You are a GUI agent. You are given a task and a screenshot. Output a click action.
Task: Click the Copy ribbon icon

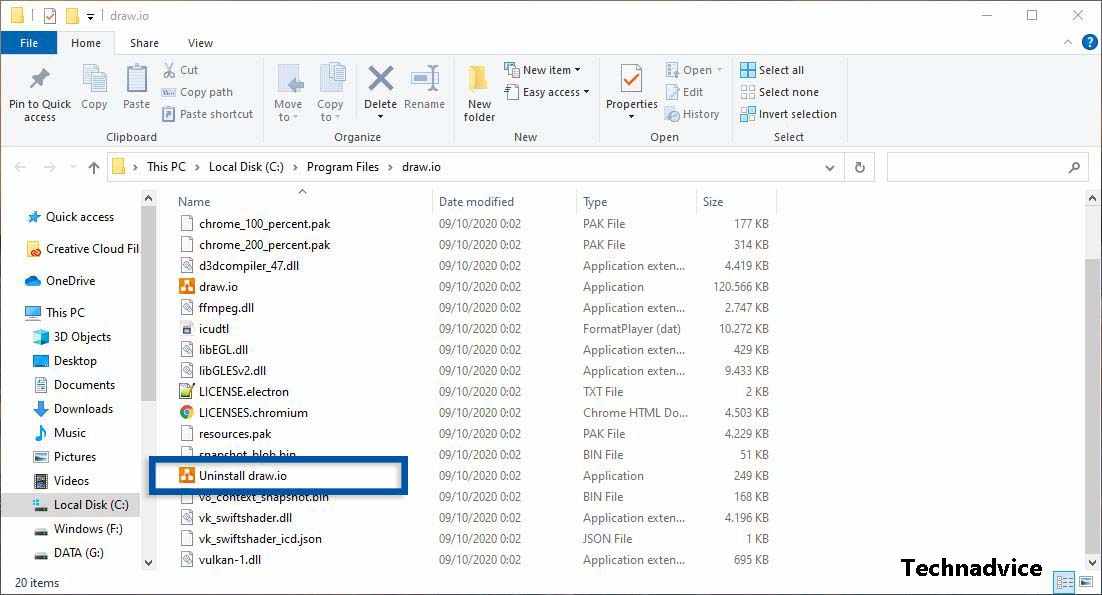[x=94, y=79]
